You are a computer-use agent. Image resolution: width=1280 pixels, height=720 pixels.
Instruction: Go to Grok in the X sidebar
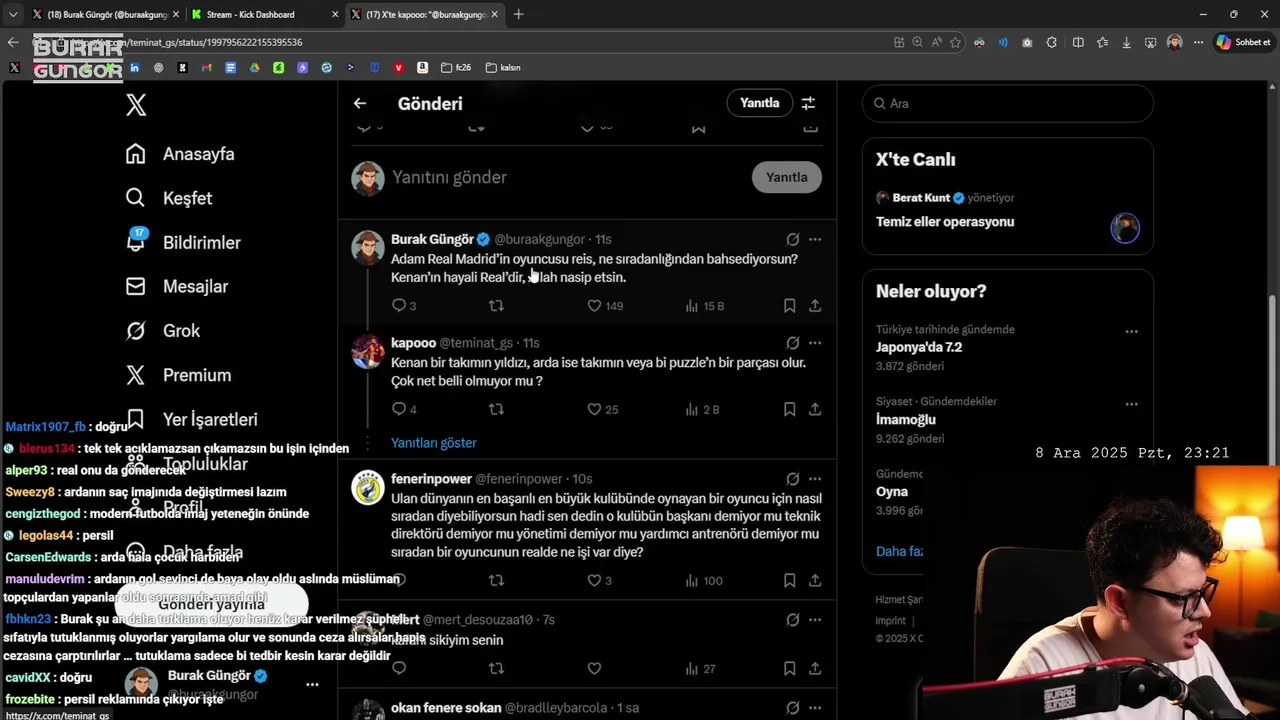[x=163, y=330]
